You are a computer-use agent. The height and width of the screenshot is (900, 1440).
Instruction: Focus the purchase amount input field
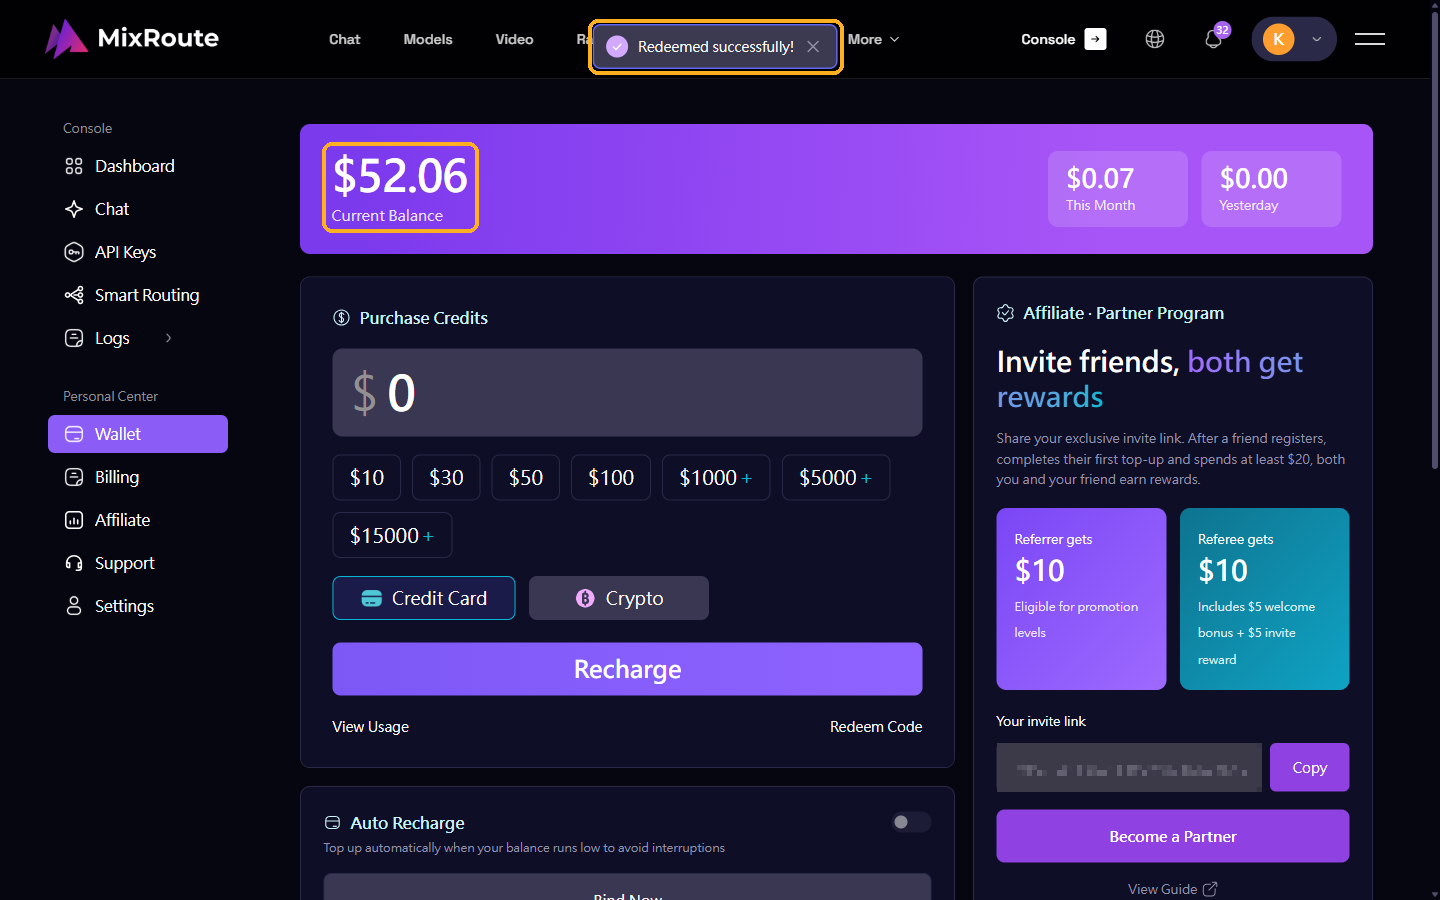point(627,392)
